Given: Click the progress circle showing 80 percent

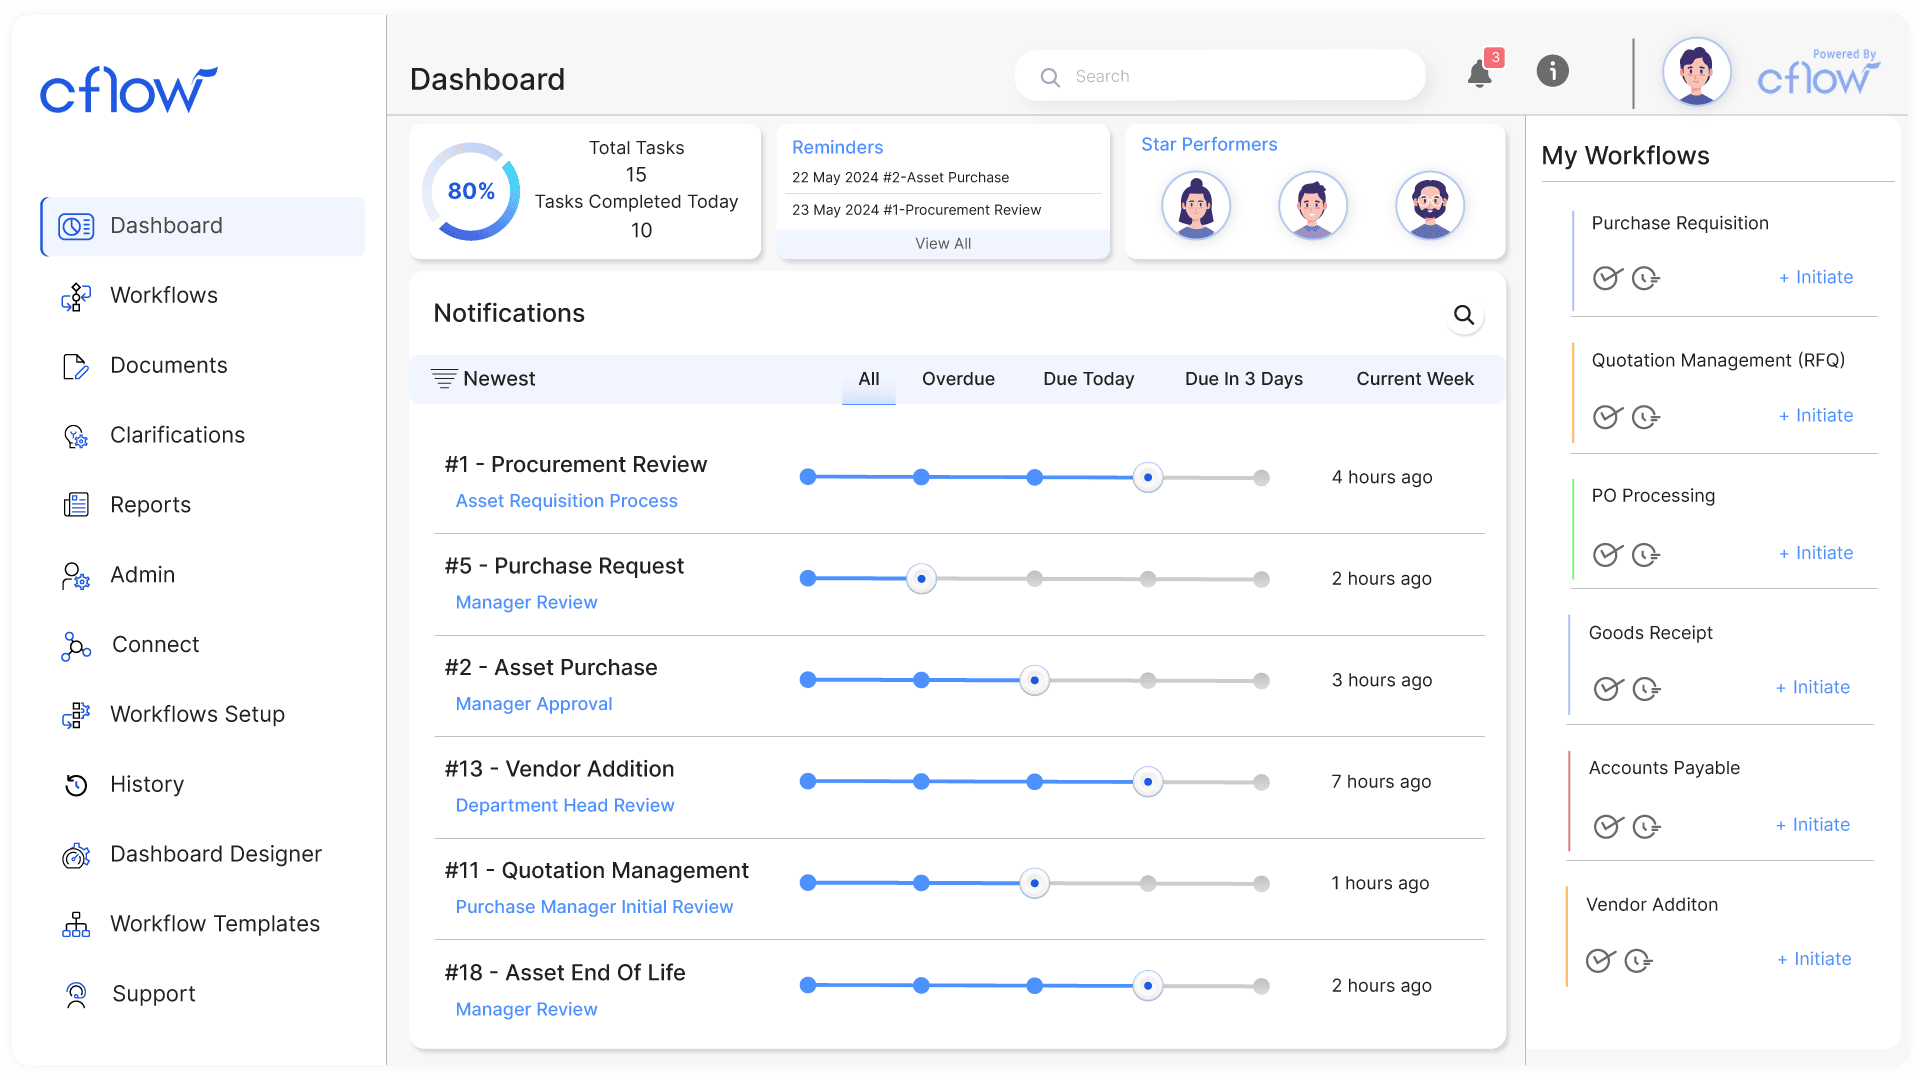Looking at the screenshot, I should [x=470, y=191].
